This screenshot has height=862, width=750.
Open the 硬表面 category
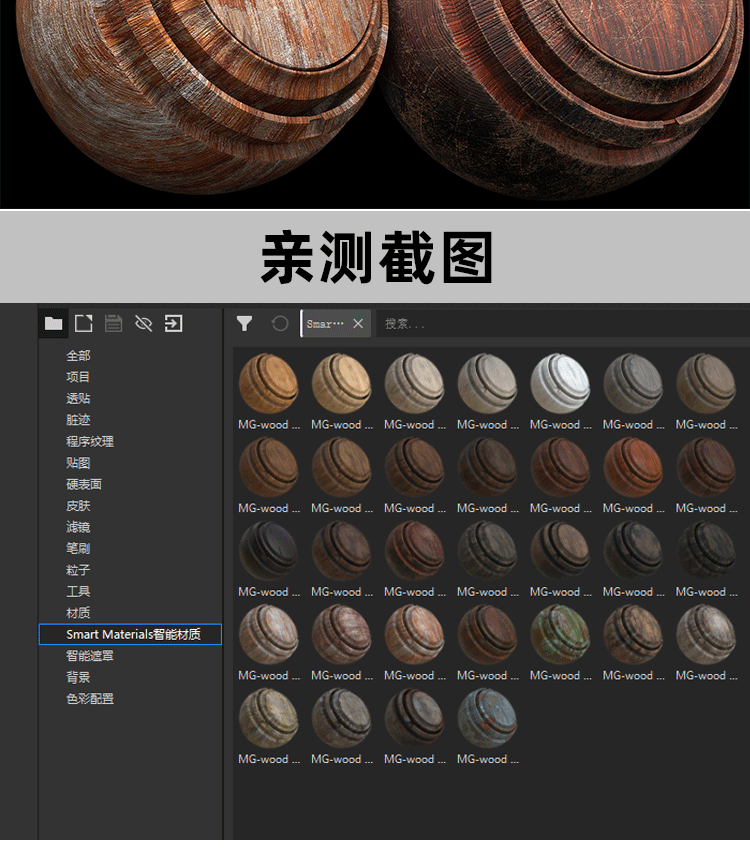click(84, 484)
